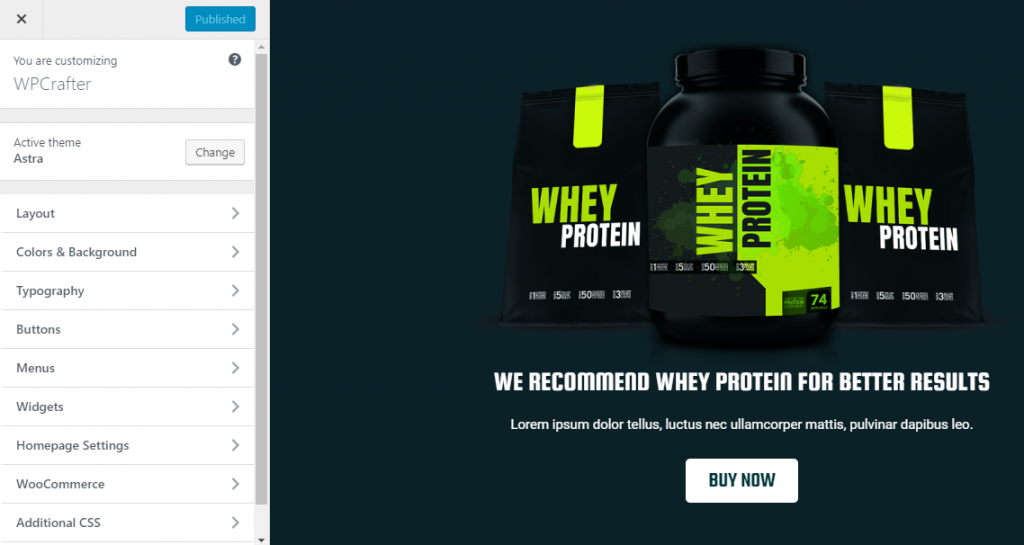Screen dimensions: 1024x545
Task: Click the Layout chevron arrow icon
Action: coord(235,213)
